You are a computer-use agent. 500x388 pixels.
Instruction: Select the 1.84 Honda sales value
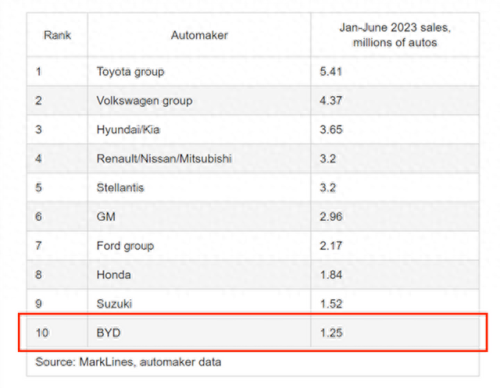coord(331,275)
